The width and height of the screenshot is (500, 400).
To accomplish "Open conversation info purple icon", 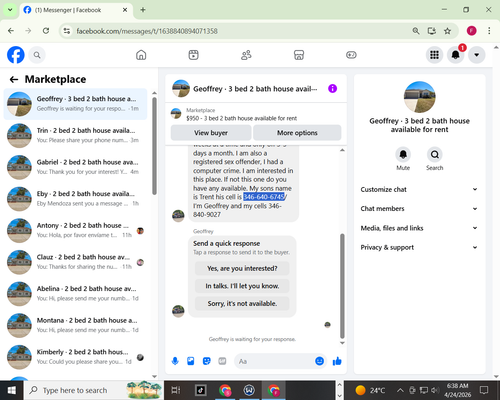I will coord(332,89).
